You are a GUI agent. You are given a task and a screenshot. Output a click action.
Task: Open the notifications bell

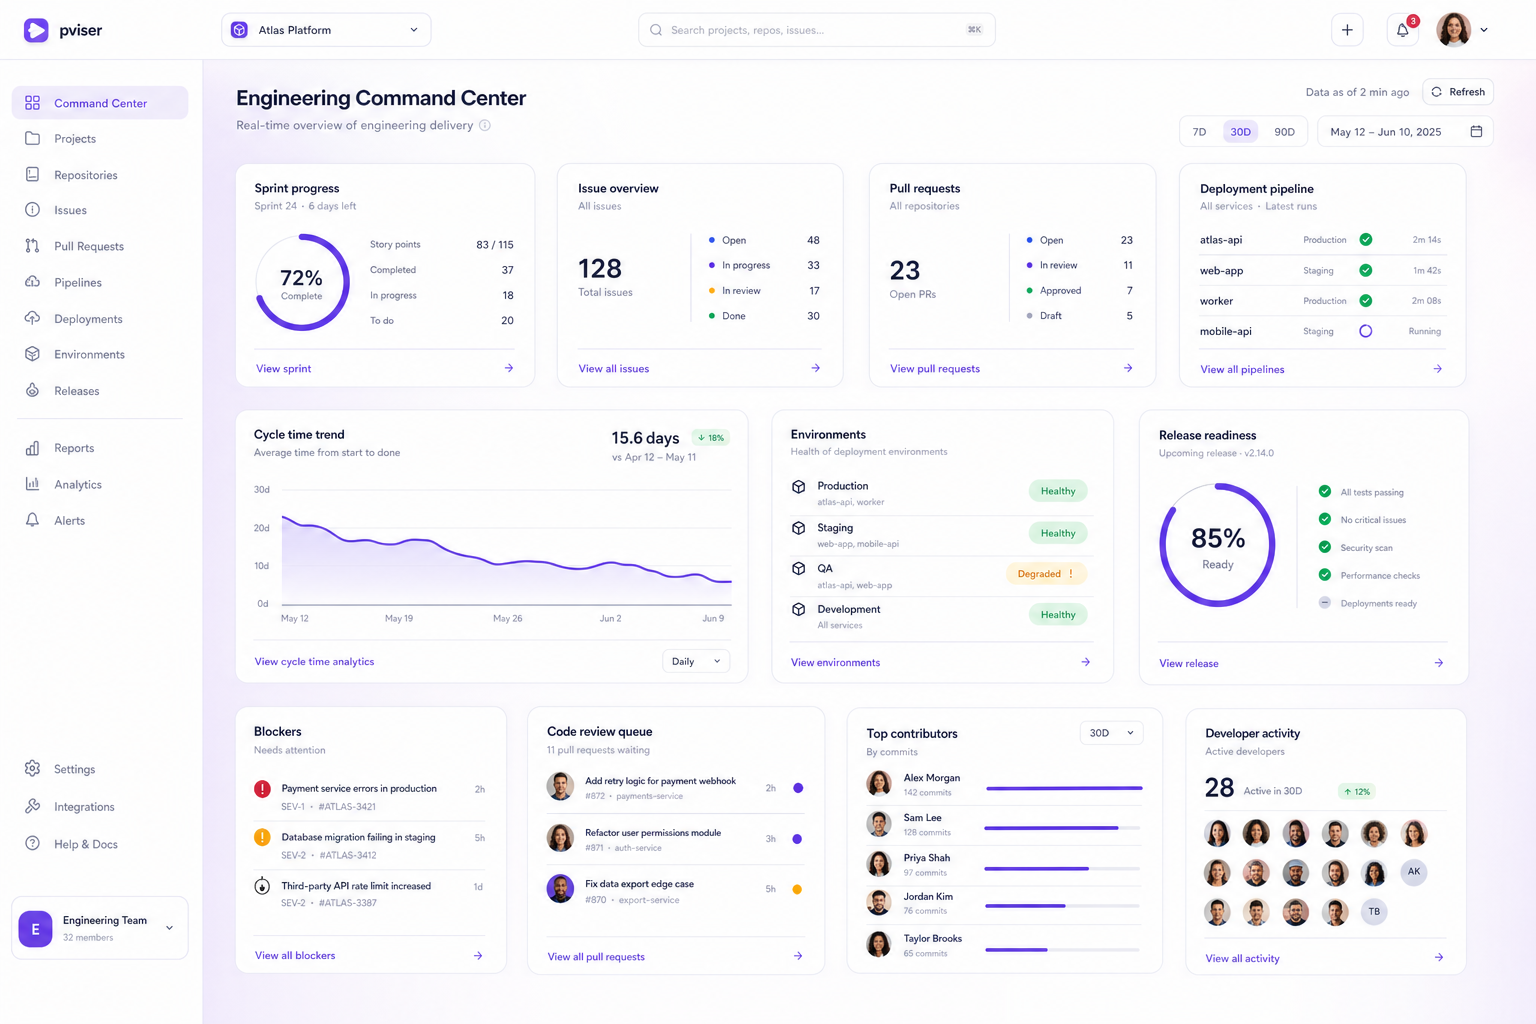pos(1403,30)
